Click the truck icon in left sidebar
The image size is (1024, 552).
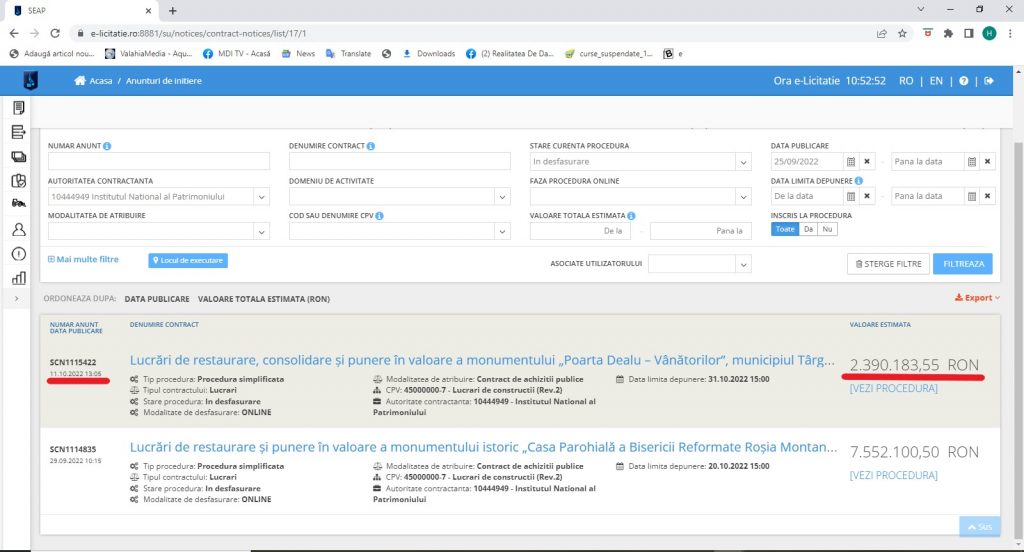[18, 204]
